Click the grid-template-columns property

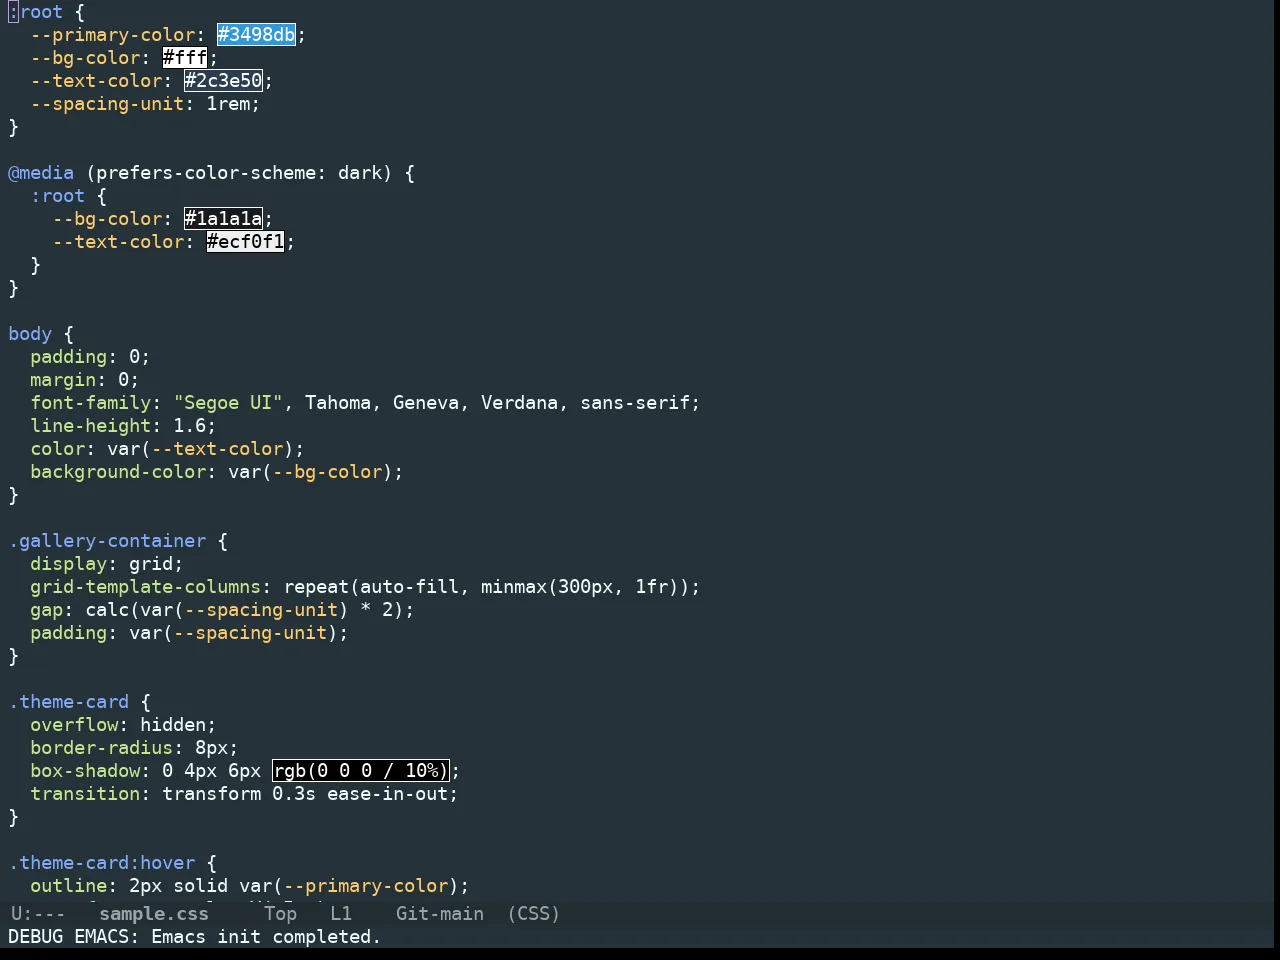pyautogui.click(x=146, y=587)
